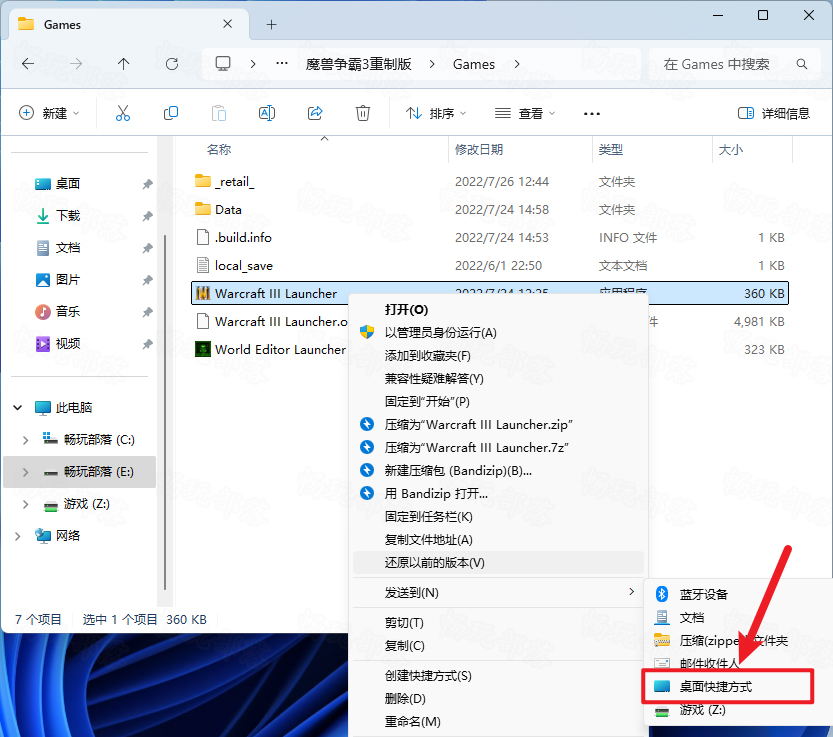Click the Delete trash icon in toolbar
Screen dimensions: 833x737
tap(363, 113)
